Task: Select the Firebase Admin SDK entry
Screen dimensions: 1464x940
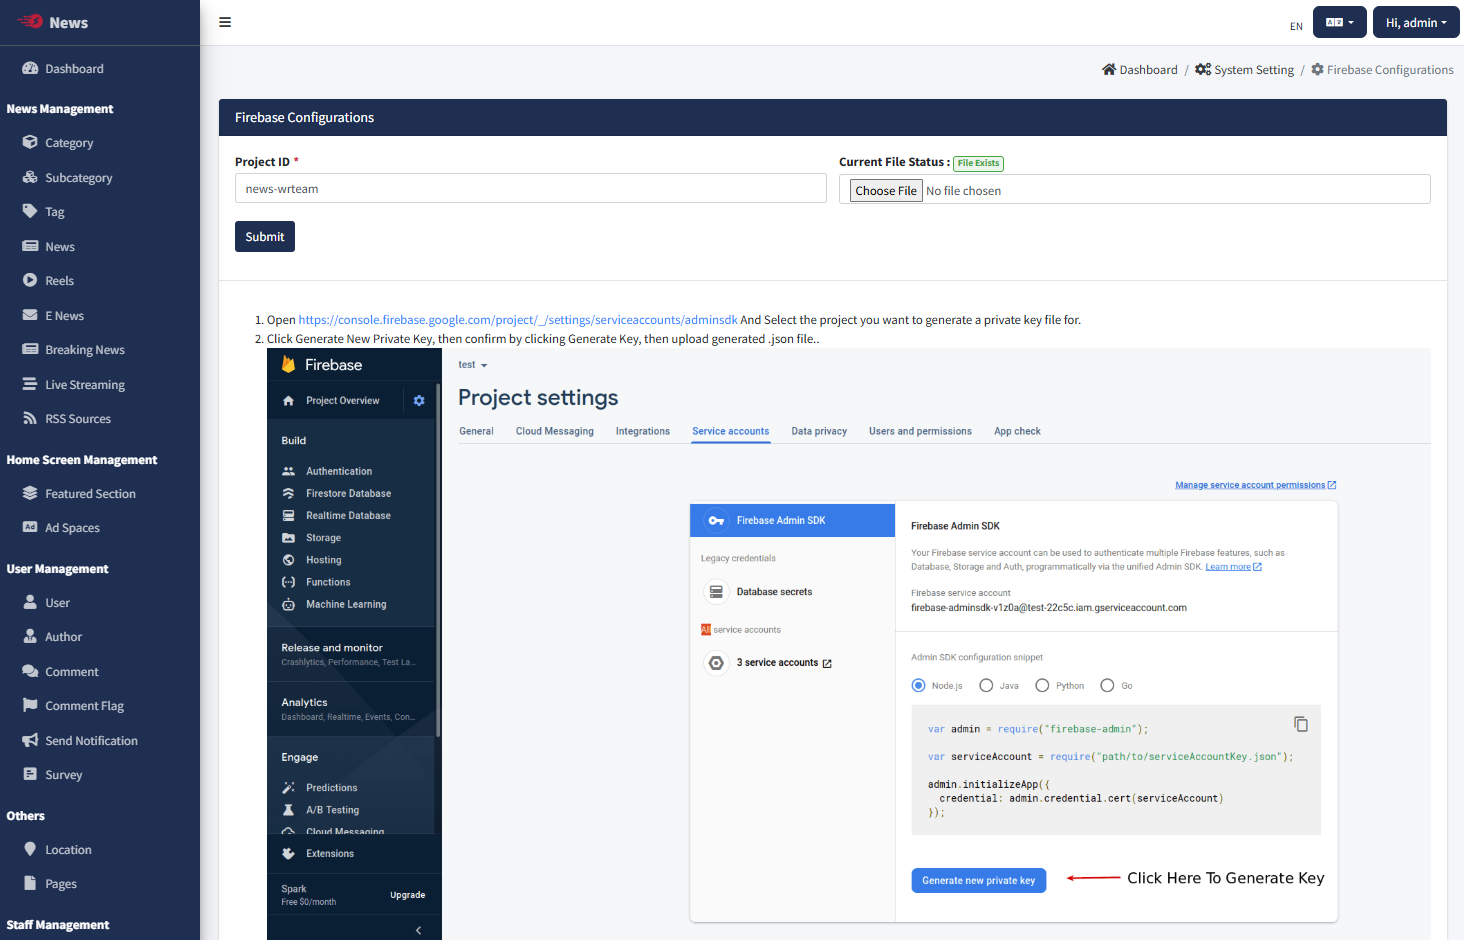Action: 793,520
